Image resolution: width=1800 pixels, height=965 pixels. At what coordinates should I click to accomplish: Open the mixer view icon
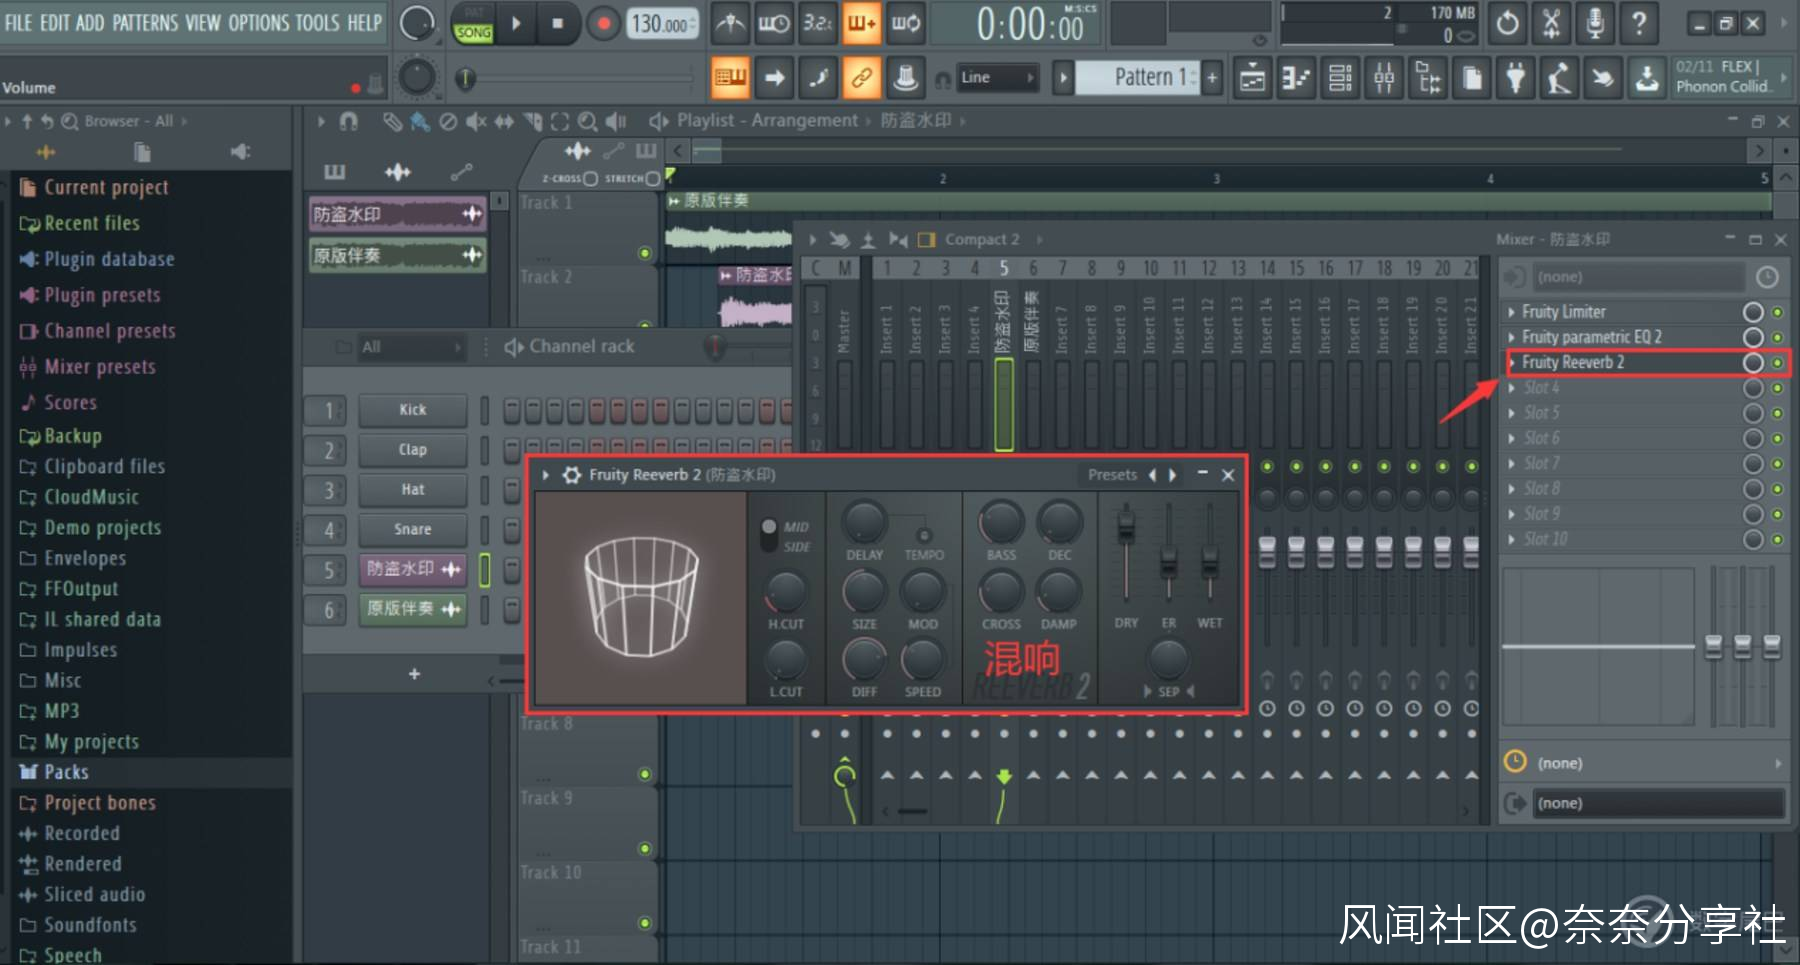point(1384,78)
